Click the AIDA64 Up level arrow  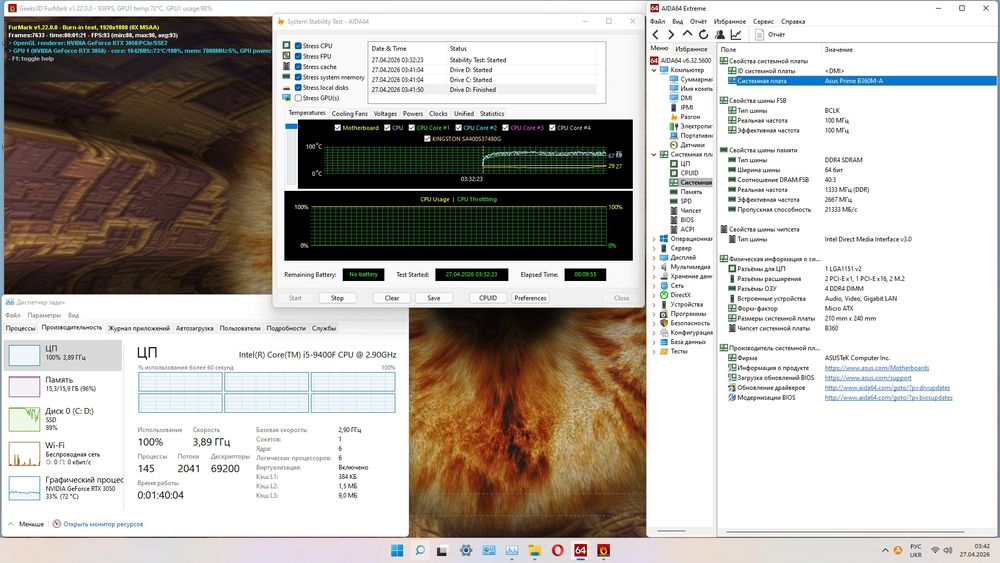687,34
